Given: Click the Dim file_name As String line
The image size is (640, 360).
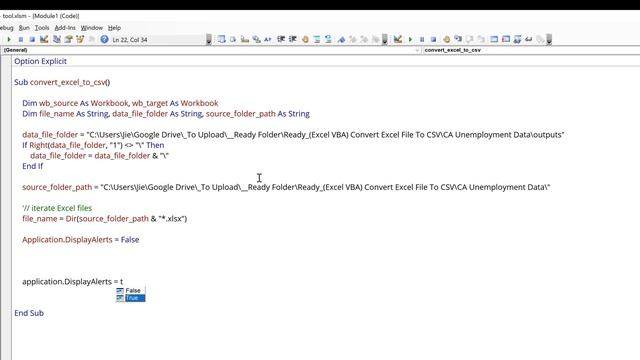Looking at the screenshot, I should click(166, 114).
